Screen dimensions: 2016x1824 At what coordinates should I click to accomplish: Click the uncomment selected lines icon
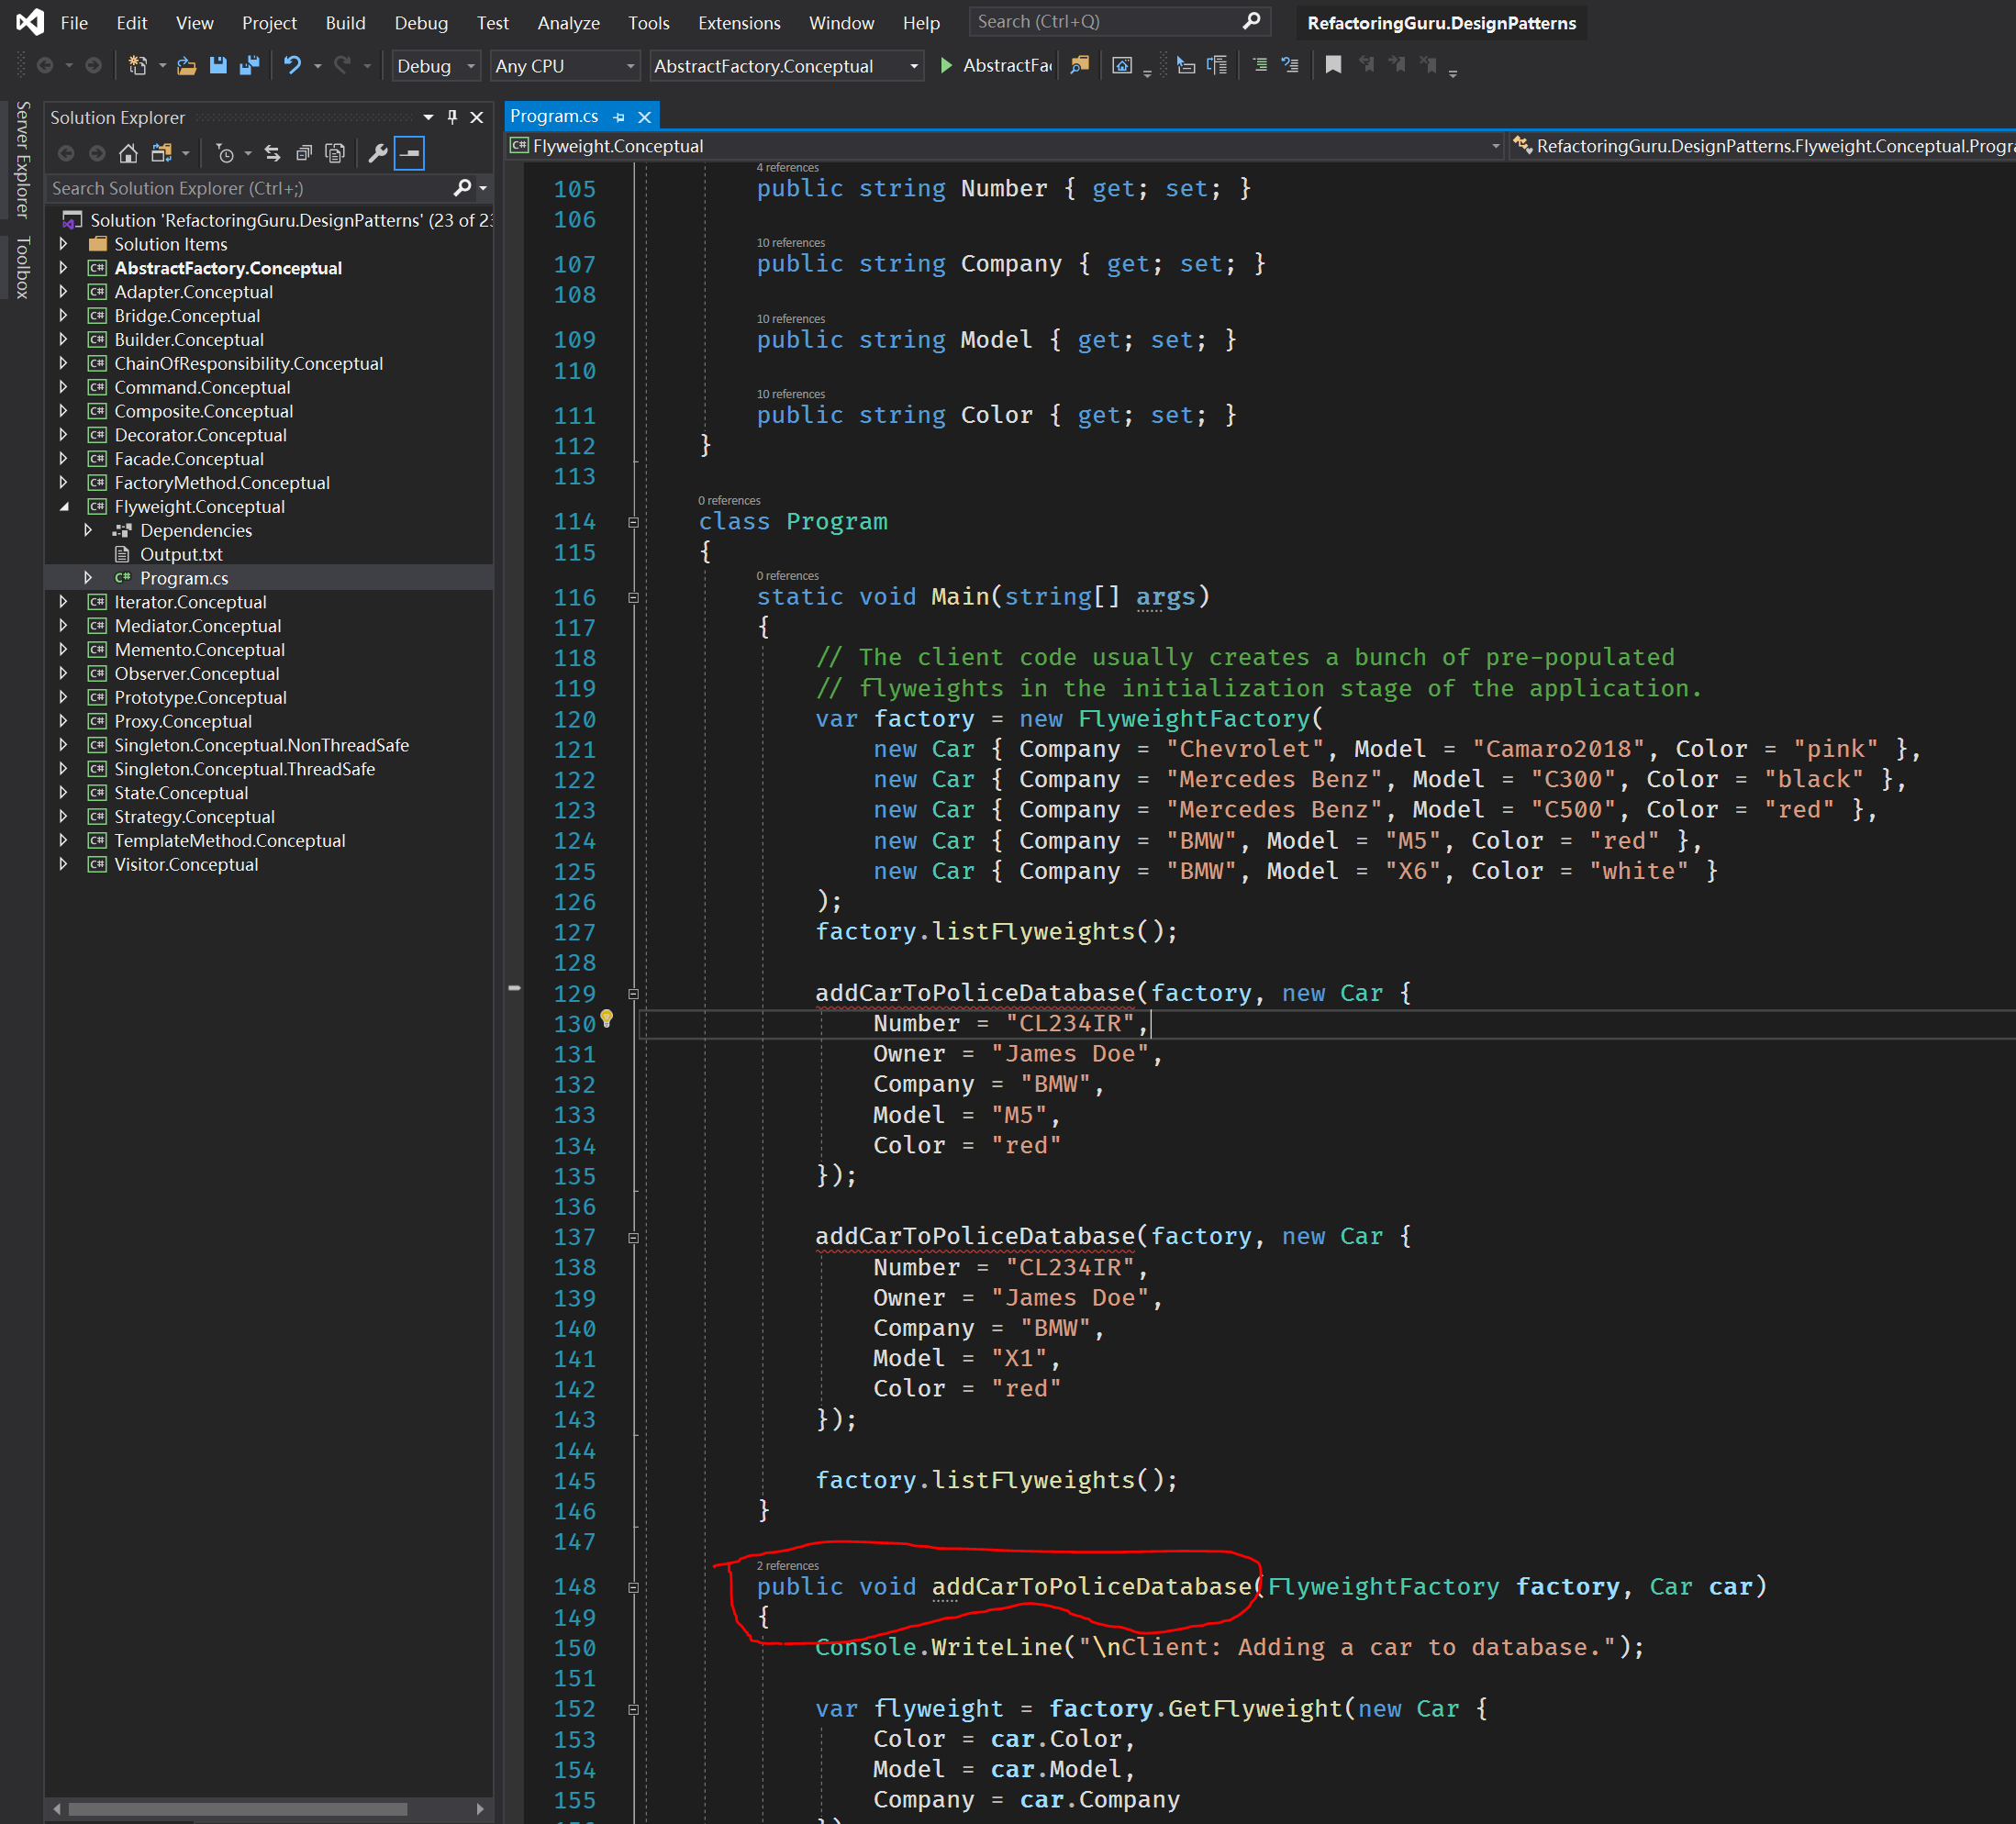point(1290,66)
